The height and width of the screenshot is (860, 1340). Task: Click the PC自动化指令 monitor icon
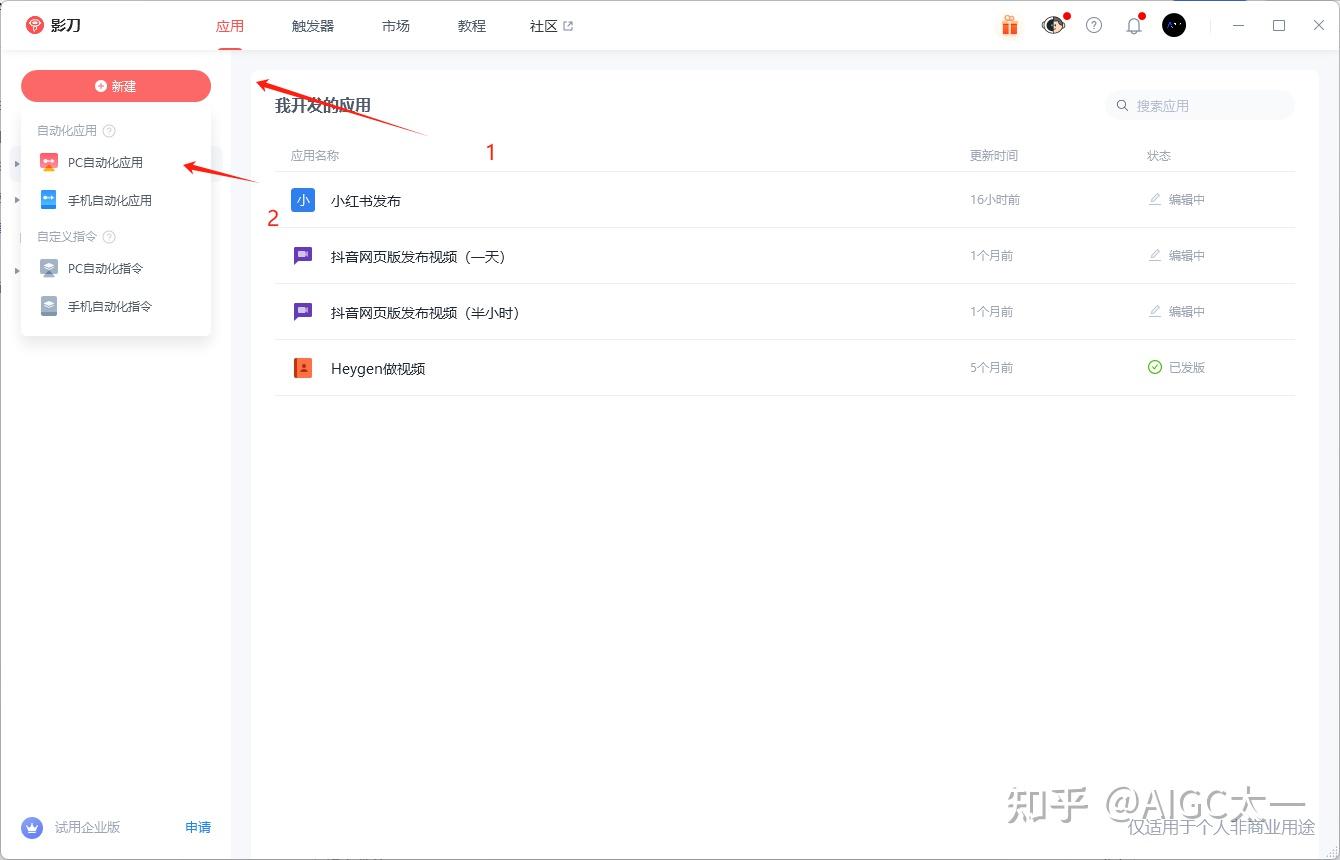pos(49,268)
